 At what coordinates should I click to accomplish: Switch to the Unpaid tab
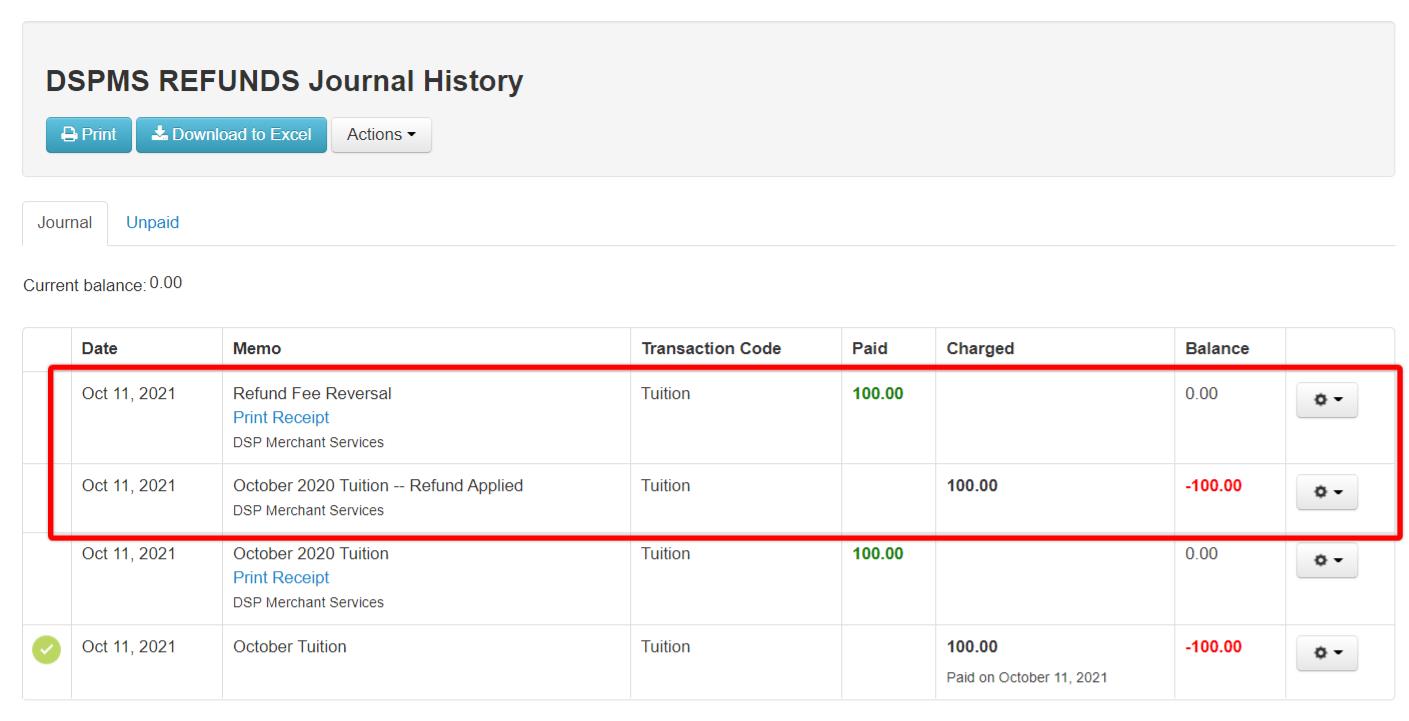pos(152,223)
